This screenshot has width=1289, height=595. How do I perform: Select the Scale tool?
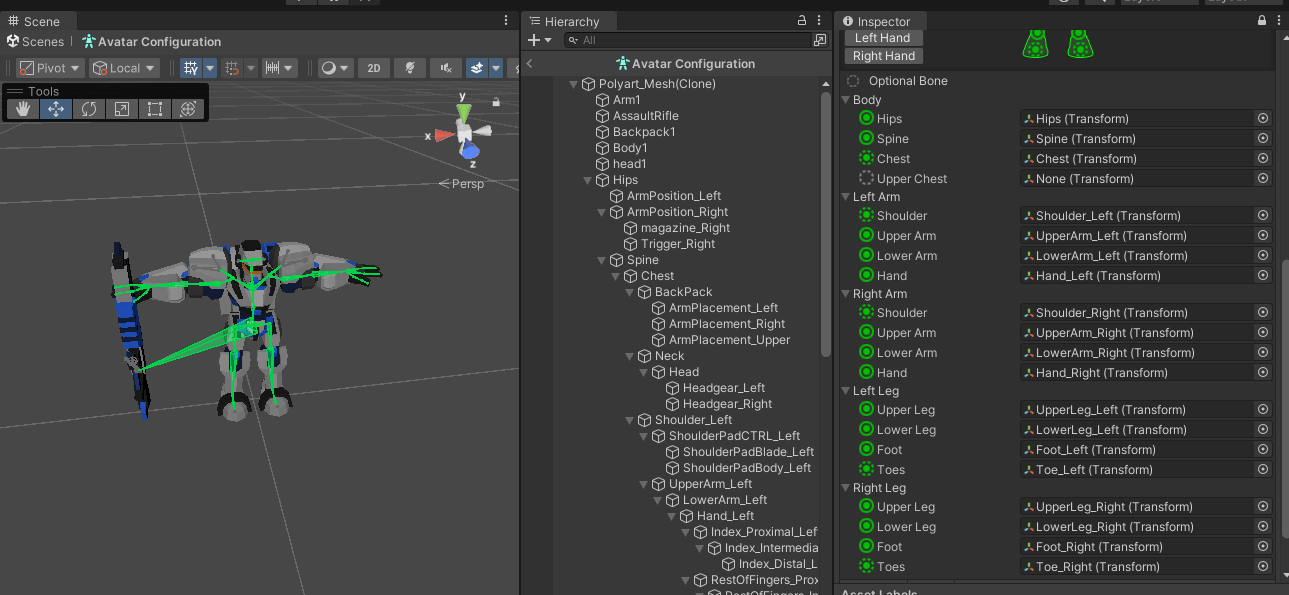click(x=122, y=109)
